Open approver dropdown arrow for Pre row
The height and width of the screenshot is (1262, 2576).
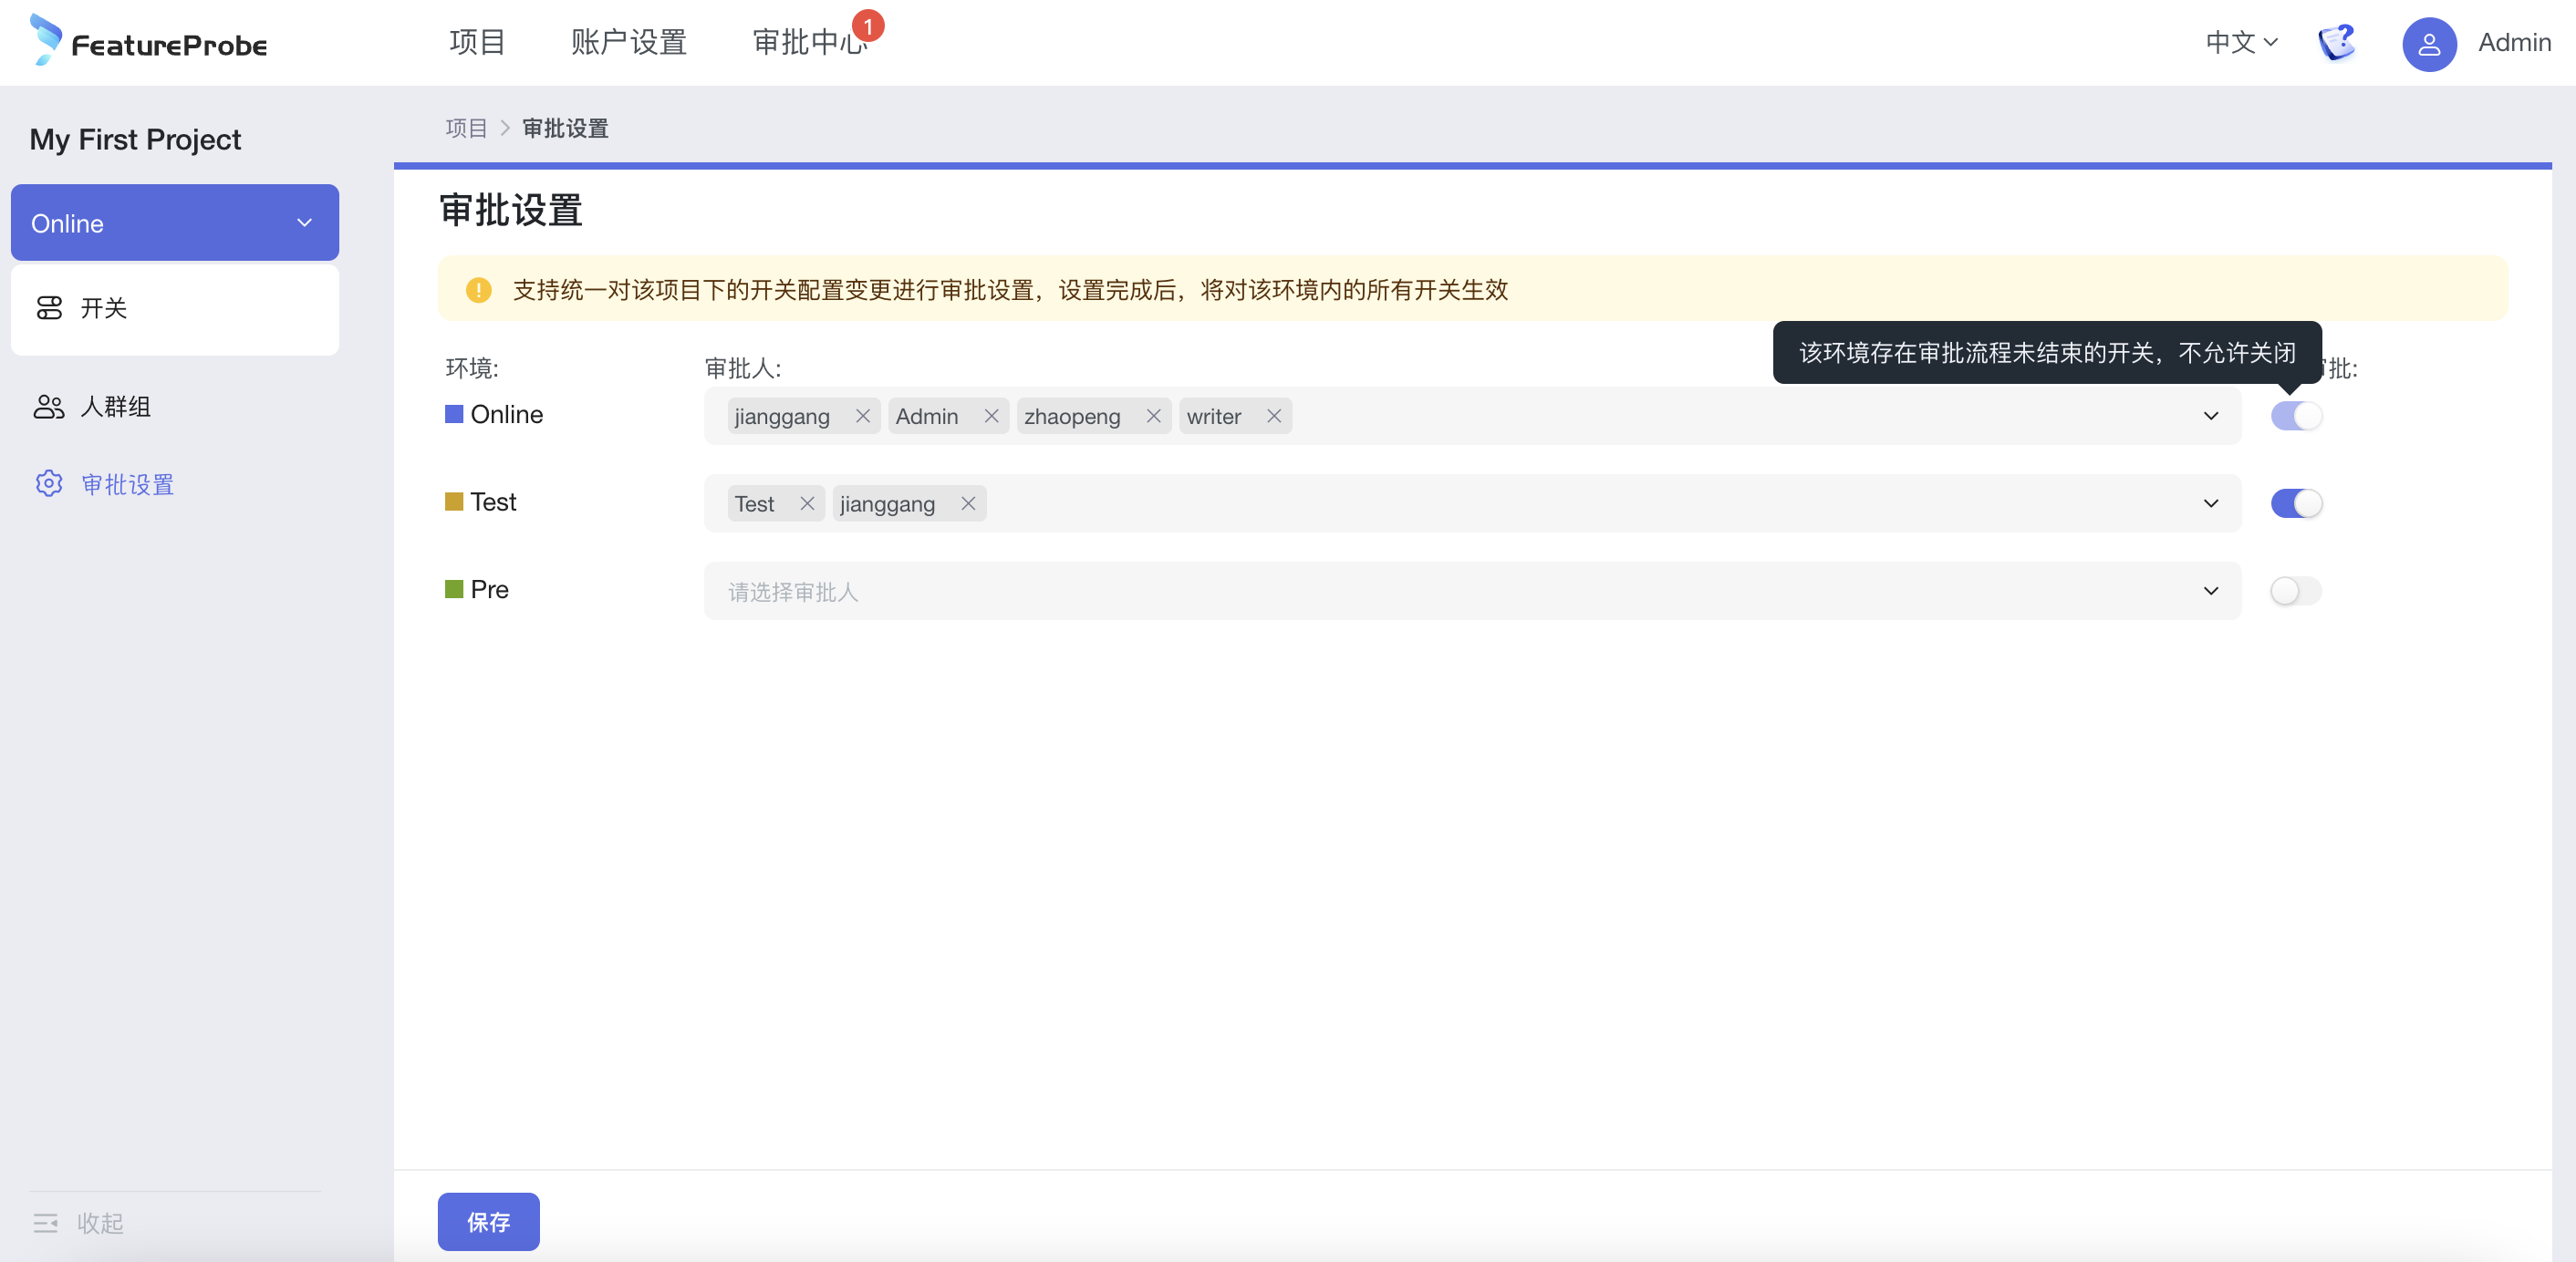point(2210,591)
